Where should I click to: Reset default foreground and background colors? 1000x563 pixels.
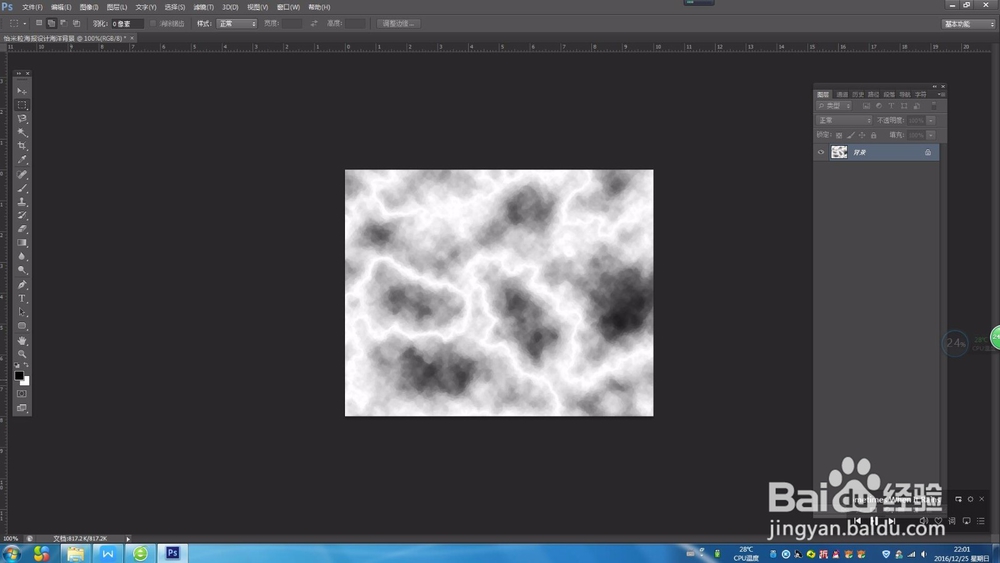point(17,365)
